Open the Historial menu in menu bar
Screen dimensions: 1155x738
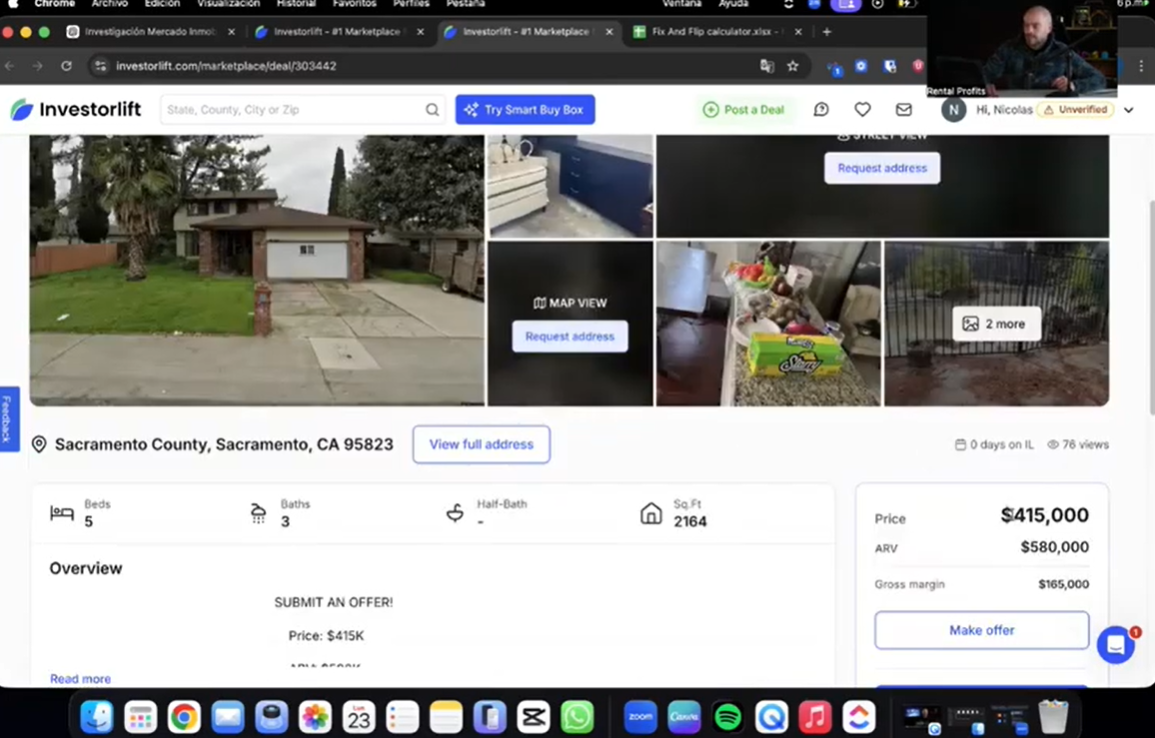pos(296,4)
